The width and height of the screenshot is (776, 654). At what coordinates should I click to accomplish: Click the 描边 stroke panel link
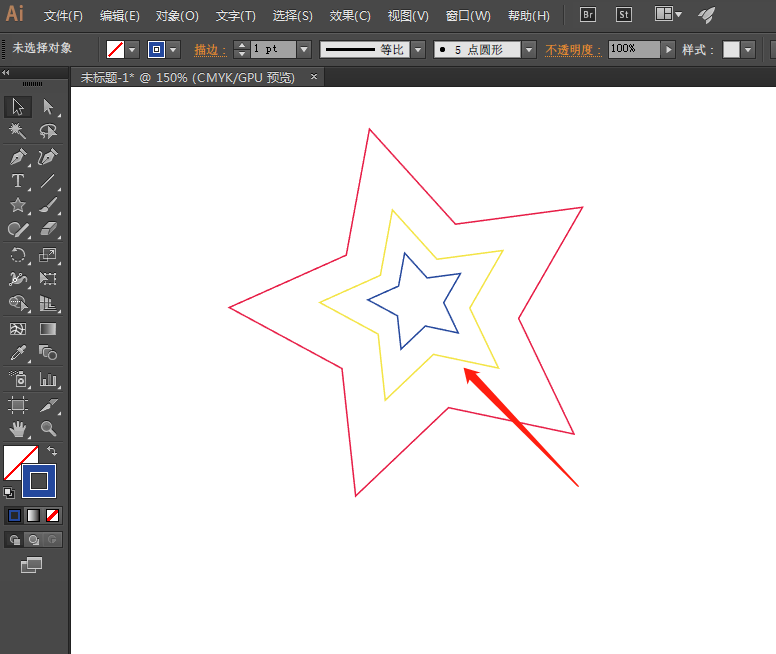click(209, 49)
